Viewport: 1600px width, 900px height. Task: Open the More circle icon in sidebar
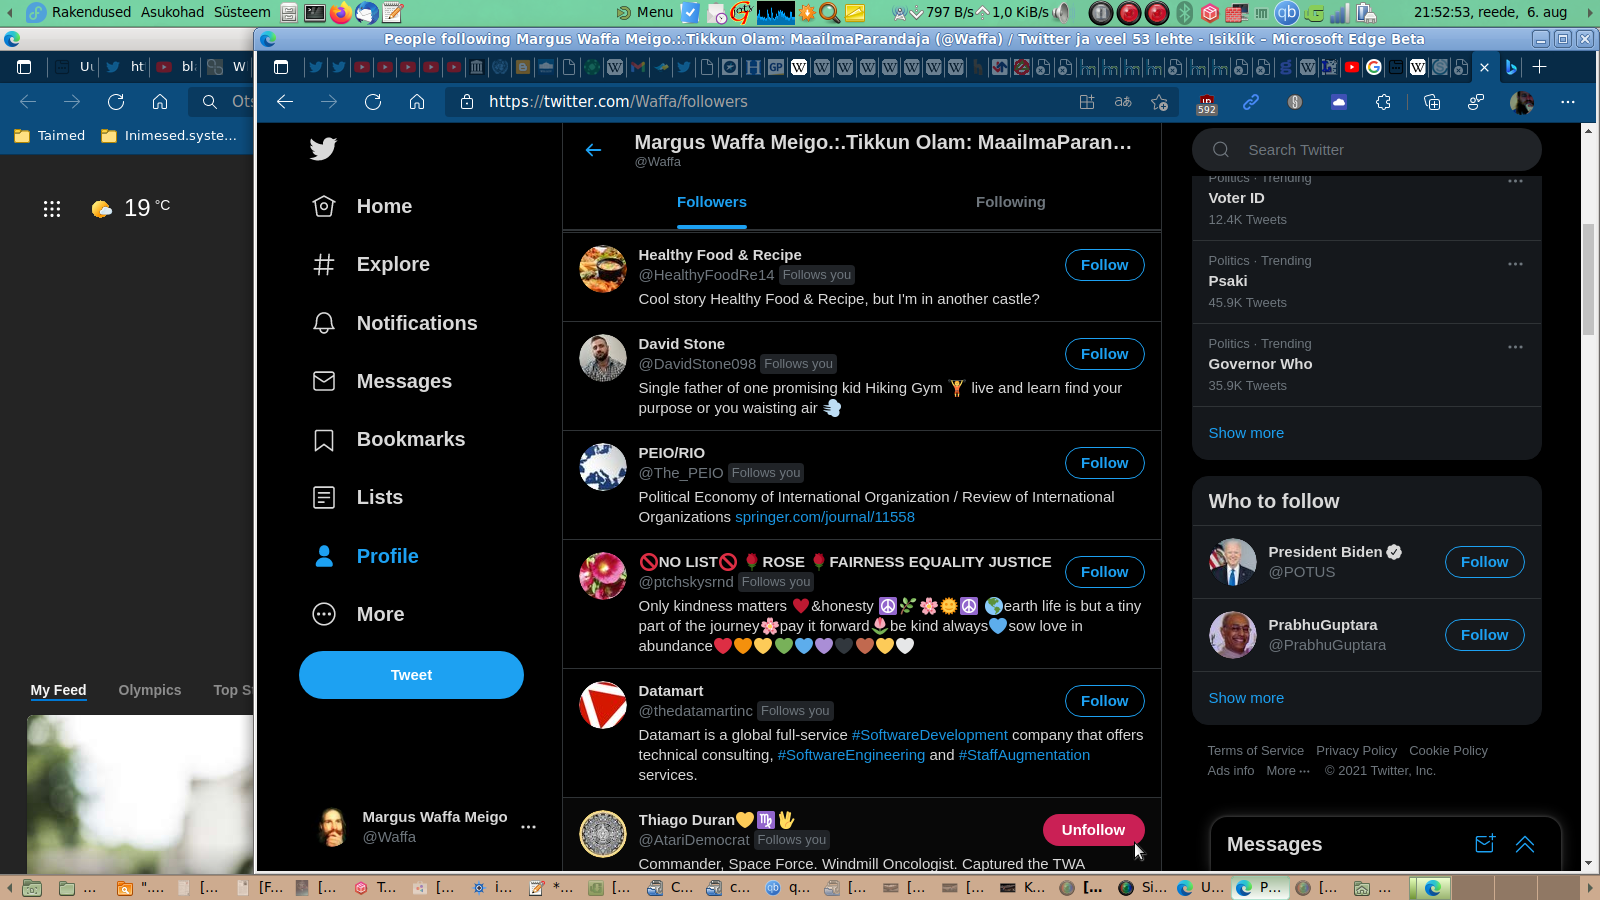[324, 614]
